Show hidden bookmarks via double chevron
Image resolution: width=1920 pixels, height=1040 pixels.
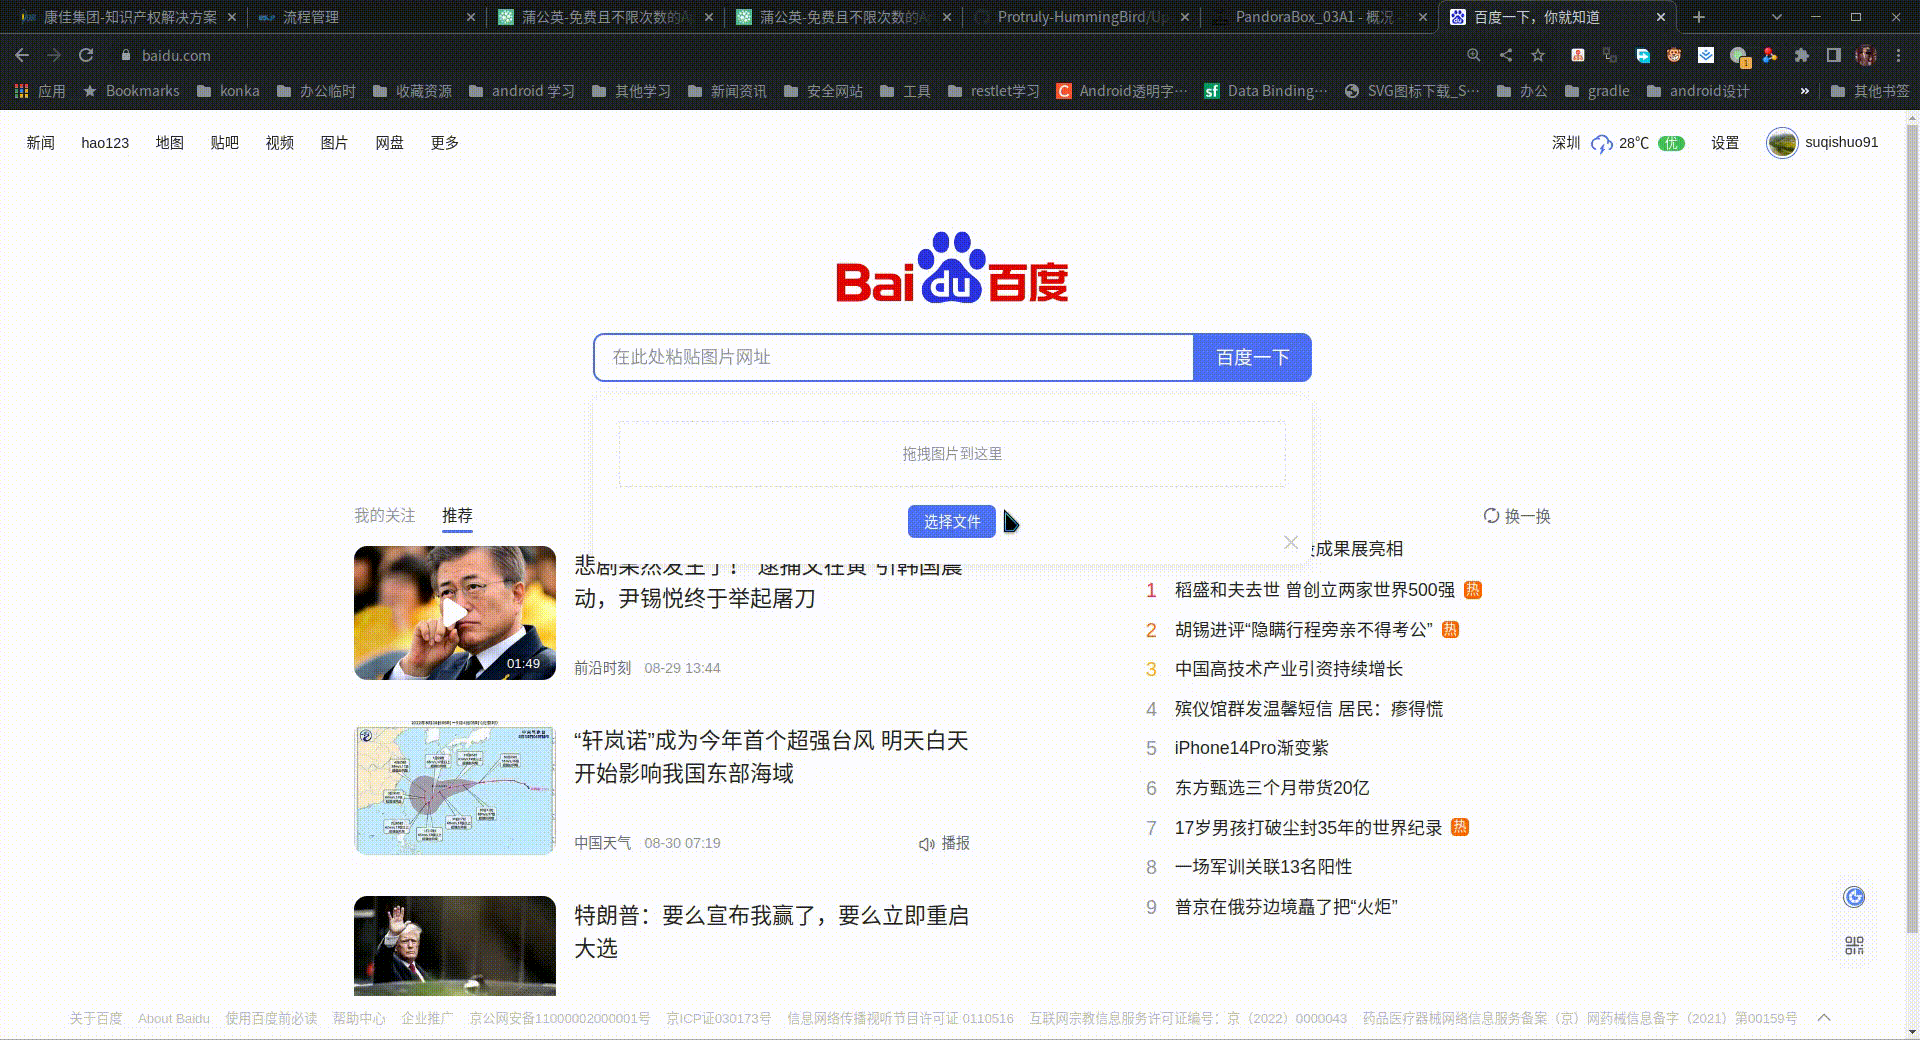pos(1804,91)
